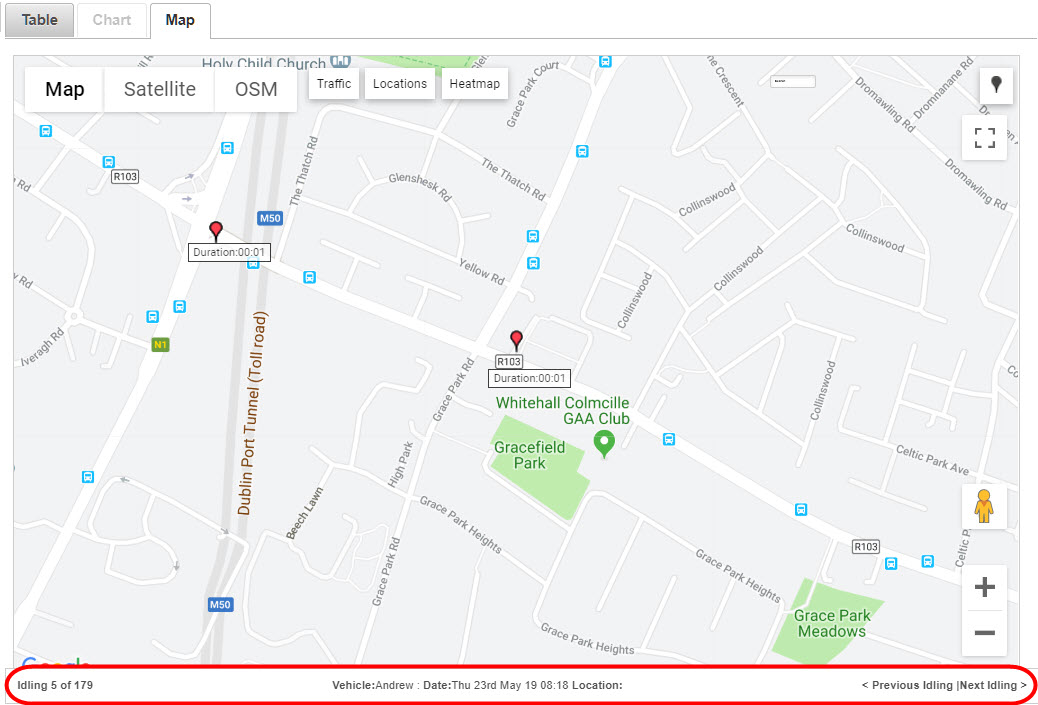Image resolution: width=1038 pixels, height=705 pixels.
Task: Select the Map base layer
Action: click(x=64, y=89)
